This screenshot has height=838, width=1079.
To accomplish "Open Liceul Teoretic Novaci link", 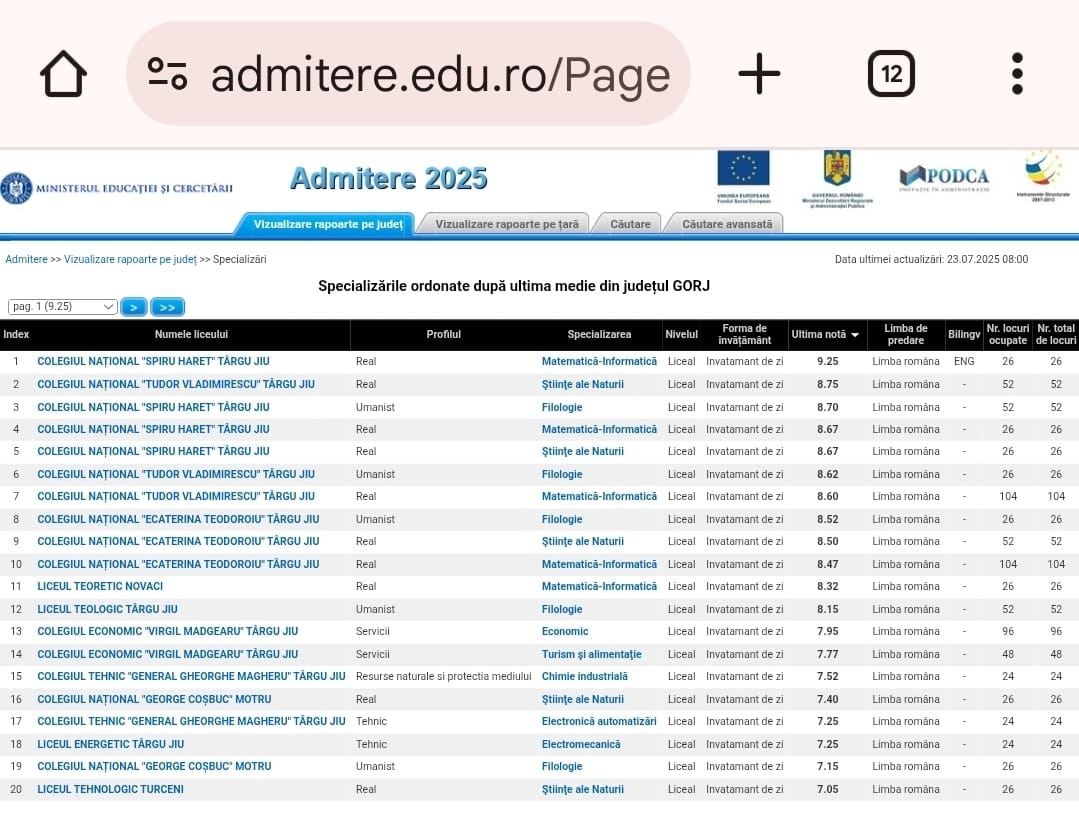I will coord(100,586).
